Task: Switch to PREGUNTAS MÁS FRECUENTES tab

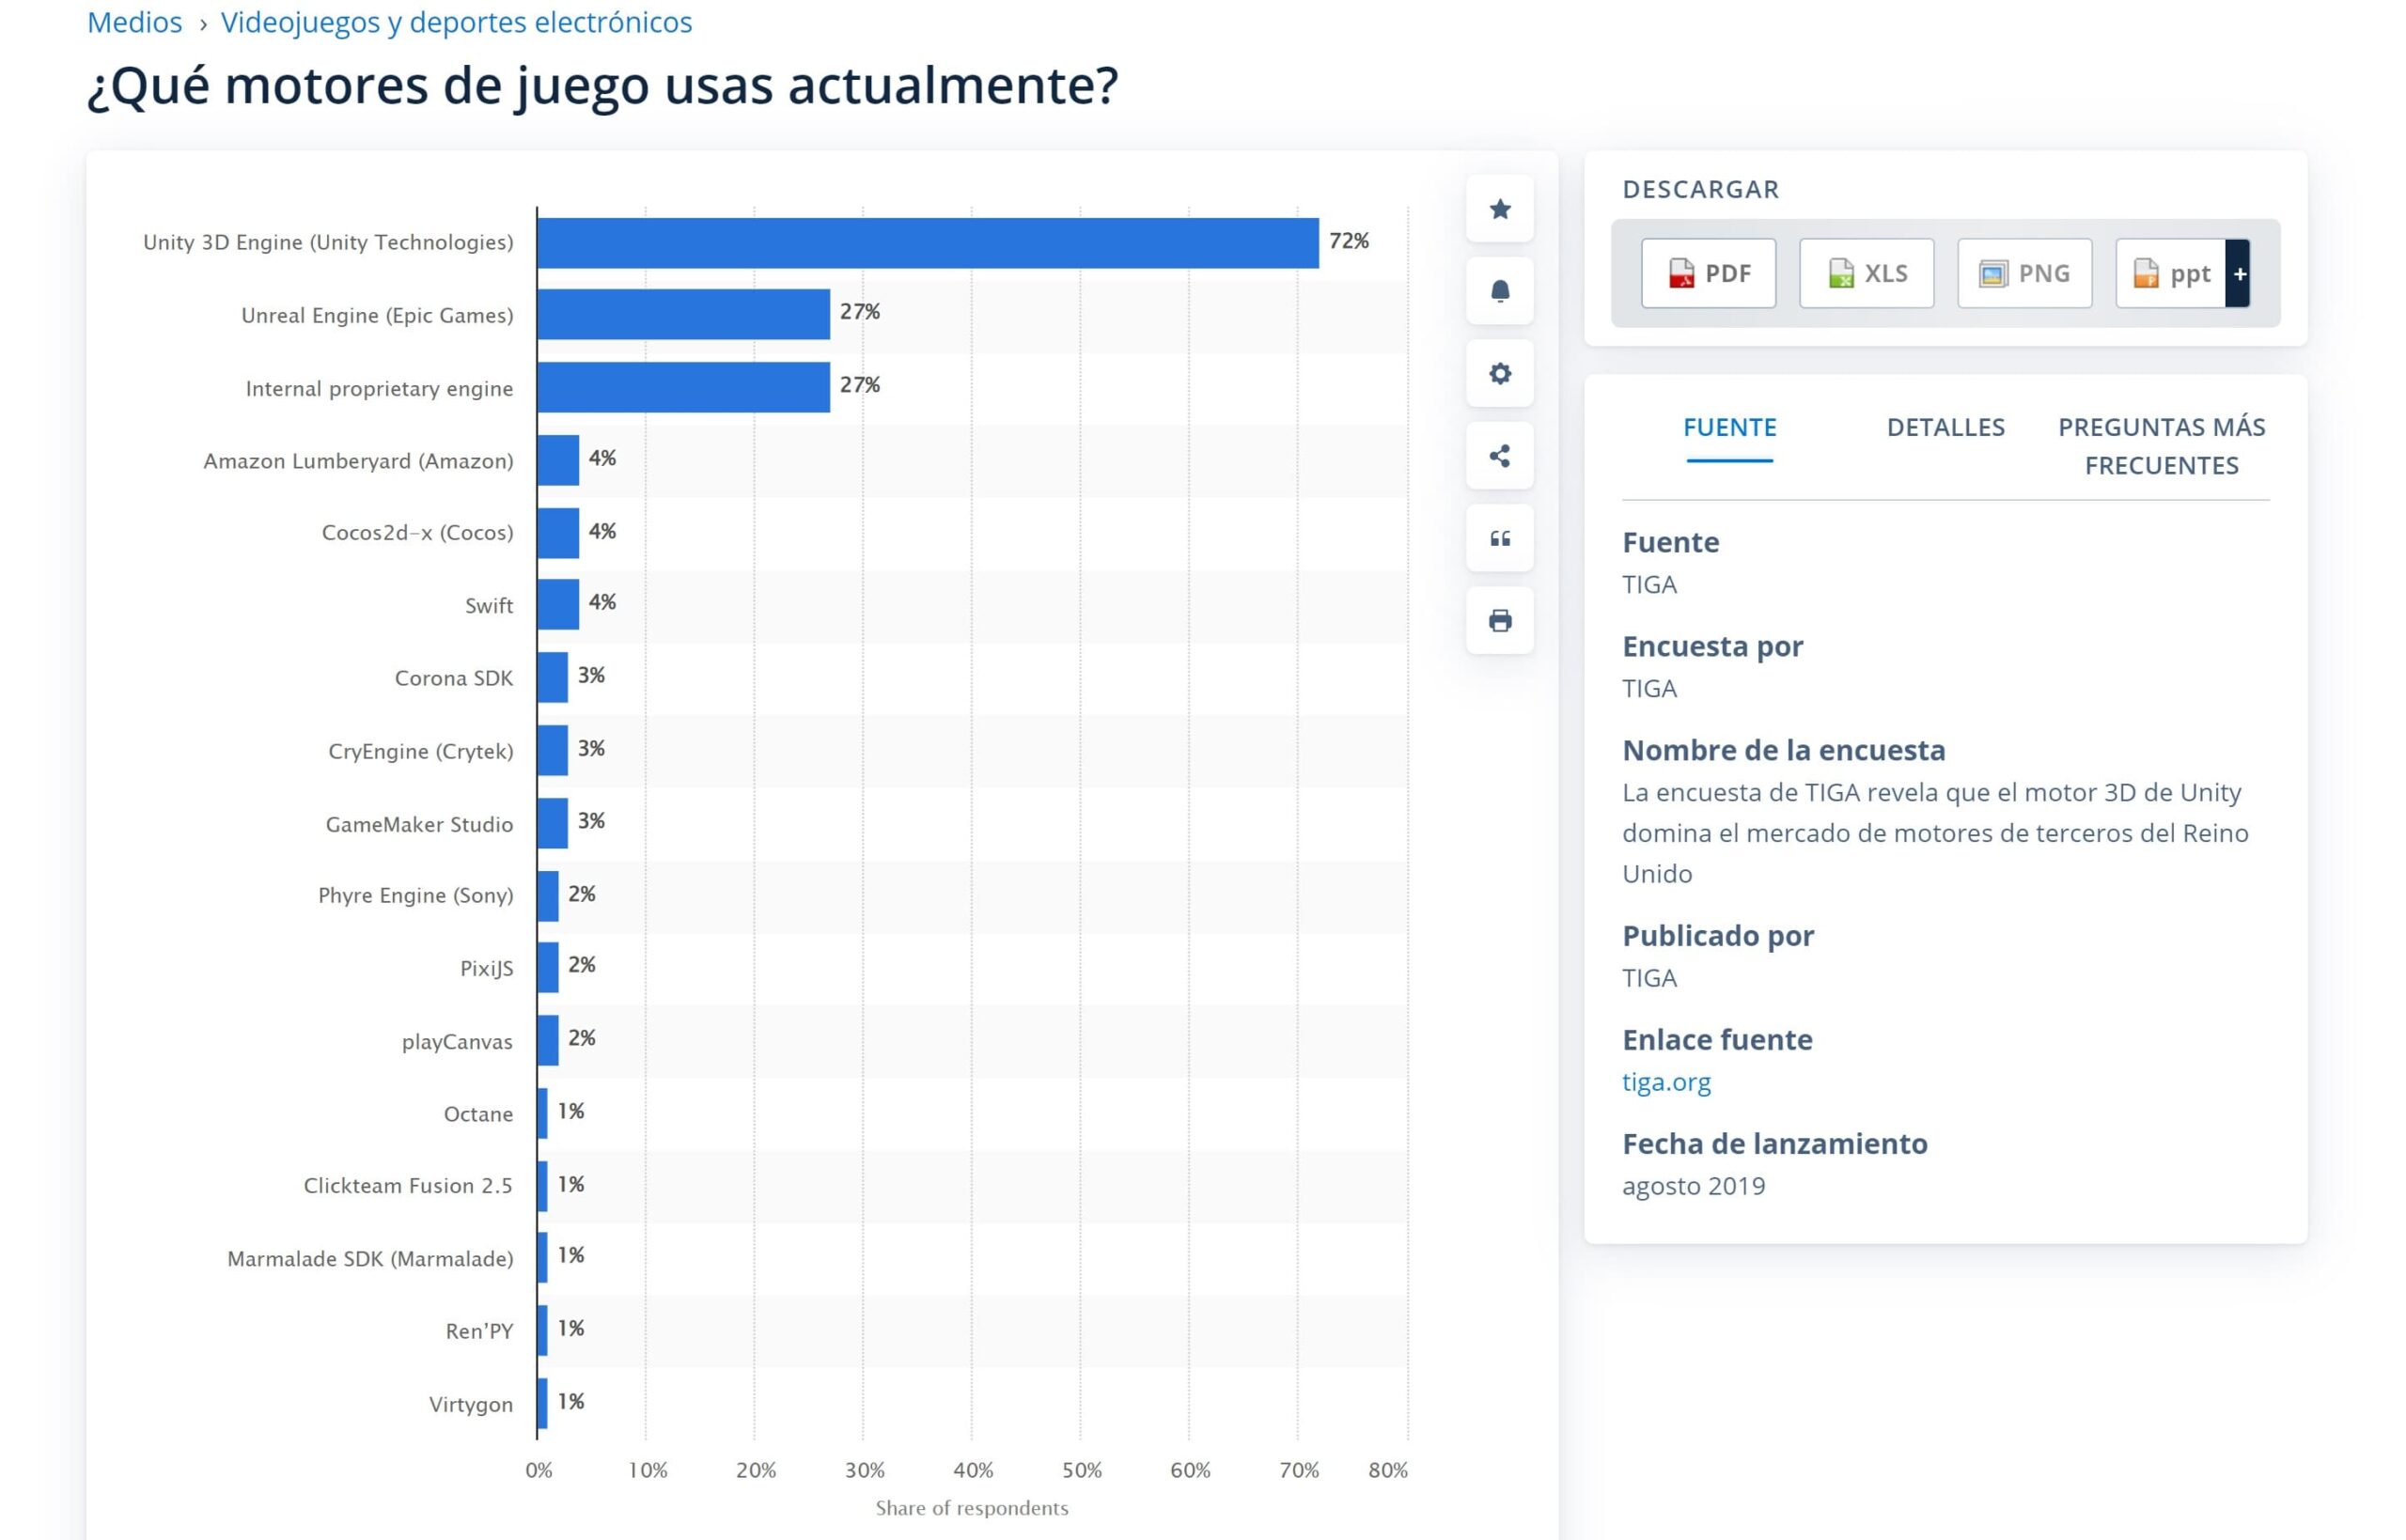Action: [x=2159, y=442]
